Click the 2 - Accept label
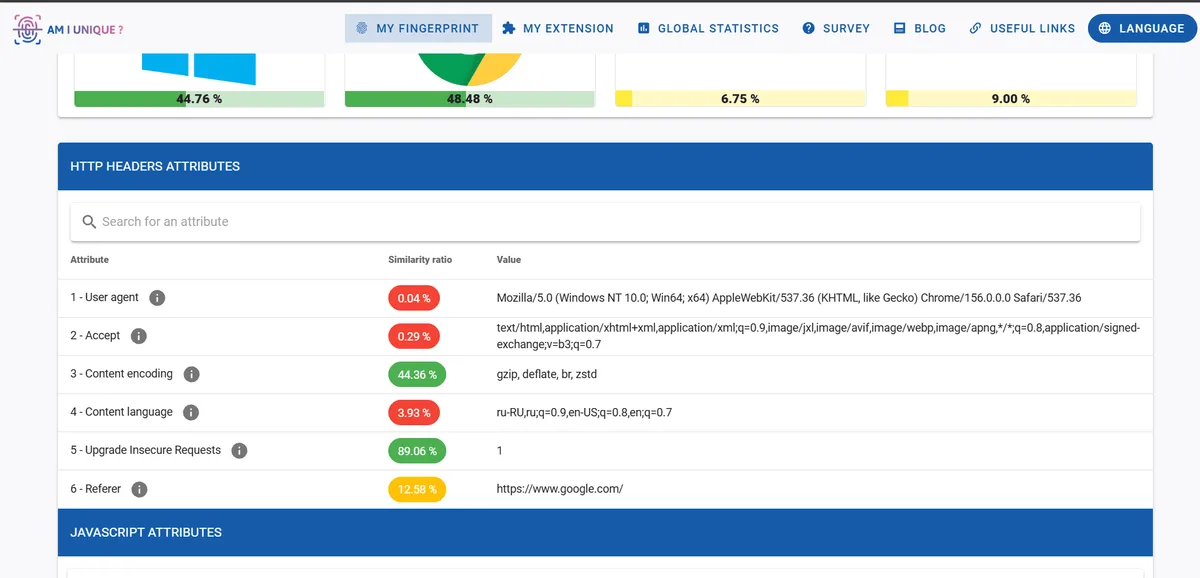 point(95,336)
